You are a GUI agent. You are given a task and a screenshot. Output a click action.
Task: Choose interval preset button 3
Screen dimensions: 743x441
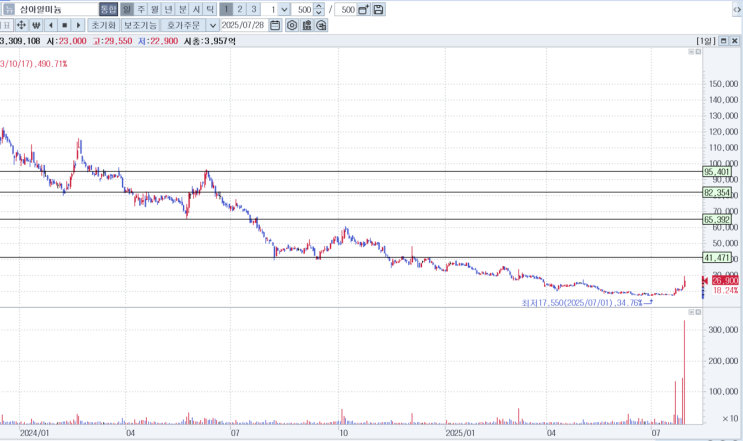click(x=254, y=9)
